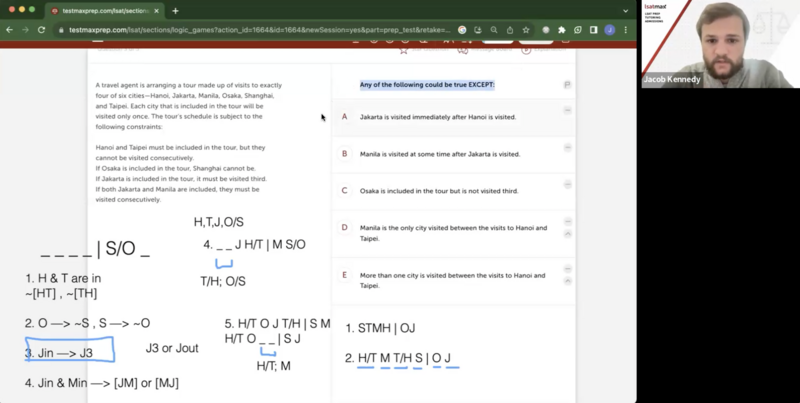
Task: Flag the question using the flag icon
Action: click(567, 85)
